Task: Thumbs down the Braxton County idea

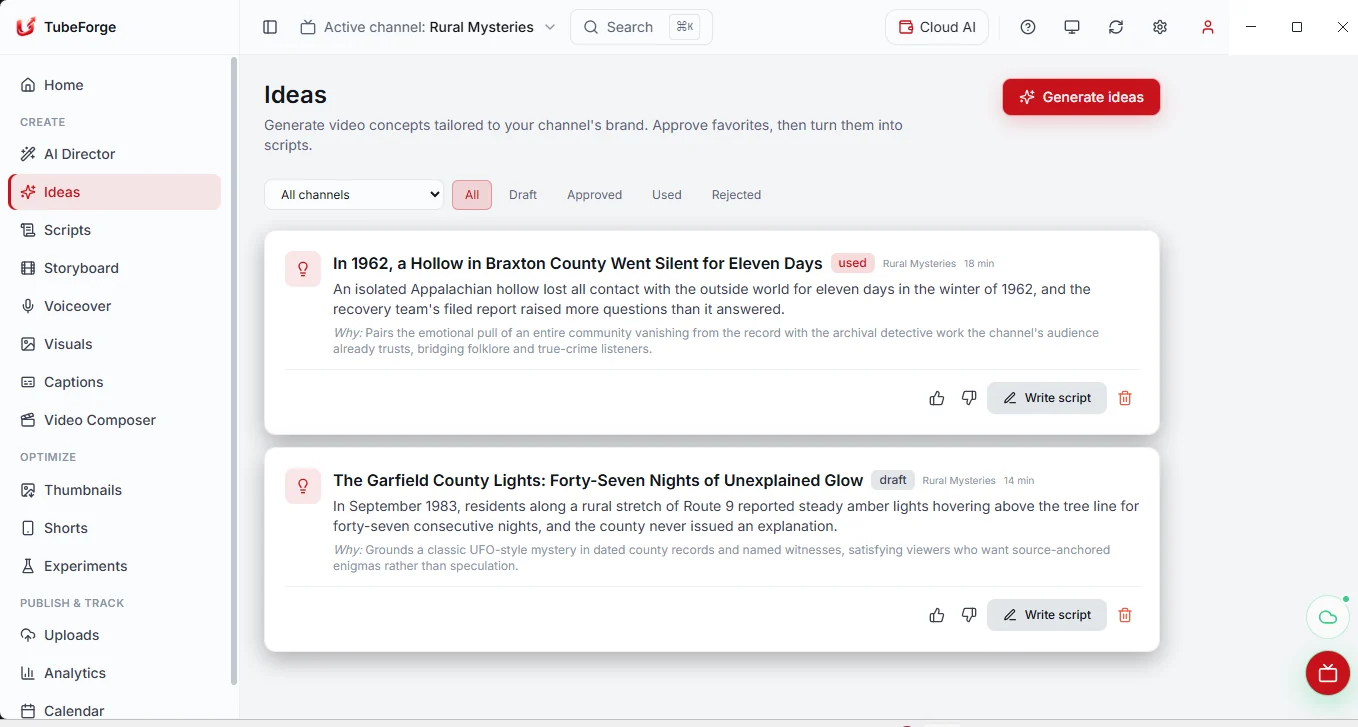Action: (969, 398)
